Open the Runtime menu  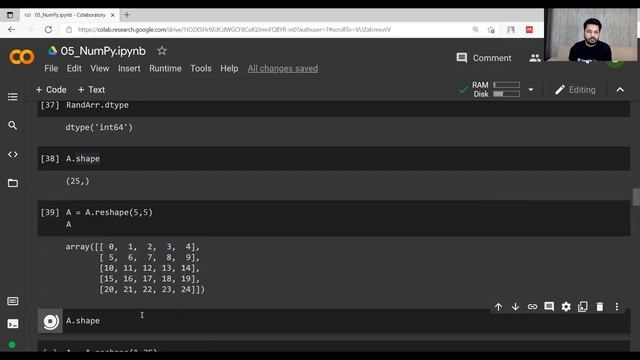click(x=165, y=68)
